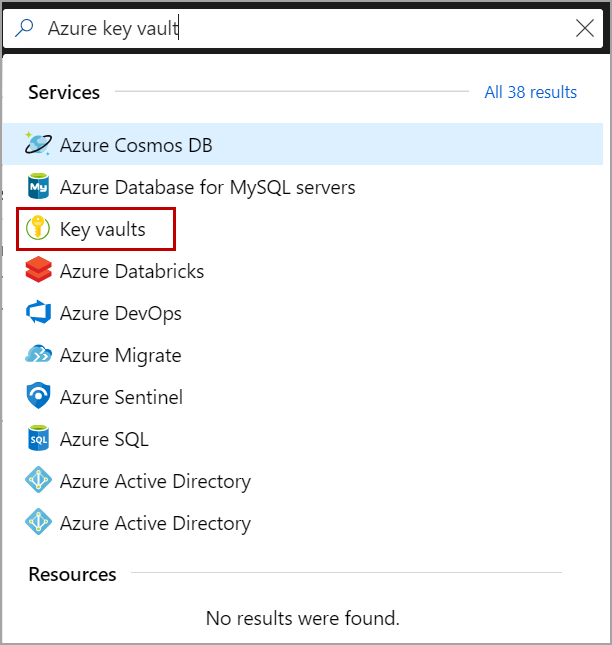Clear the search box with X
The width and height of the screenshot is (612, 645).
[x=585, y=28]
